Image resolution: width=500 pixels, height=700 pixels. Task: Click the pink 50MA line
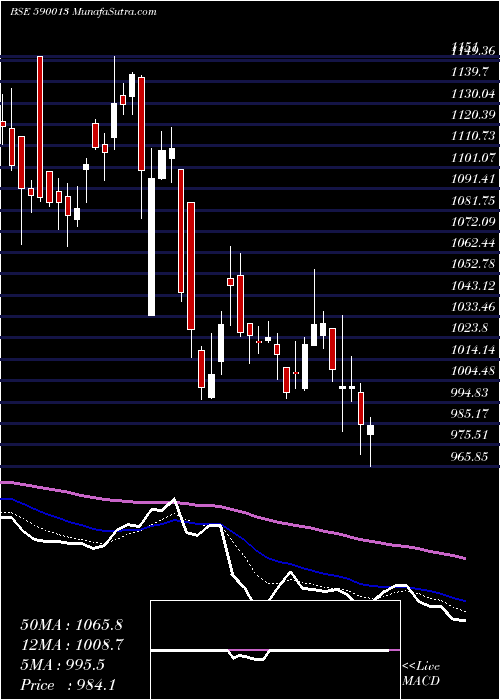click(232, 508)
